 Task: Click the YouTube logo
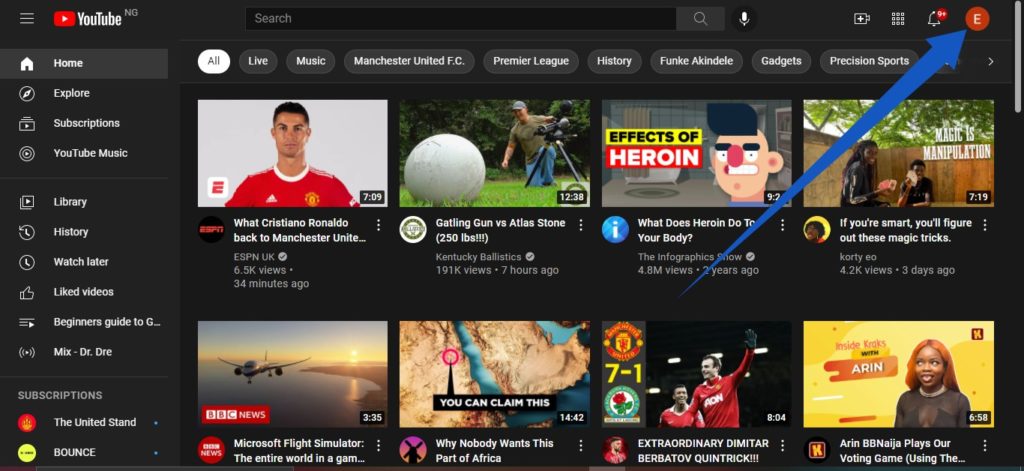(88, 19)
